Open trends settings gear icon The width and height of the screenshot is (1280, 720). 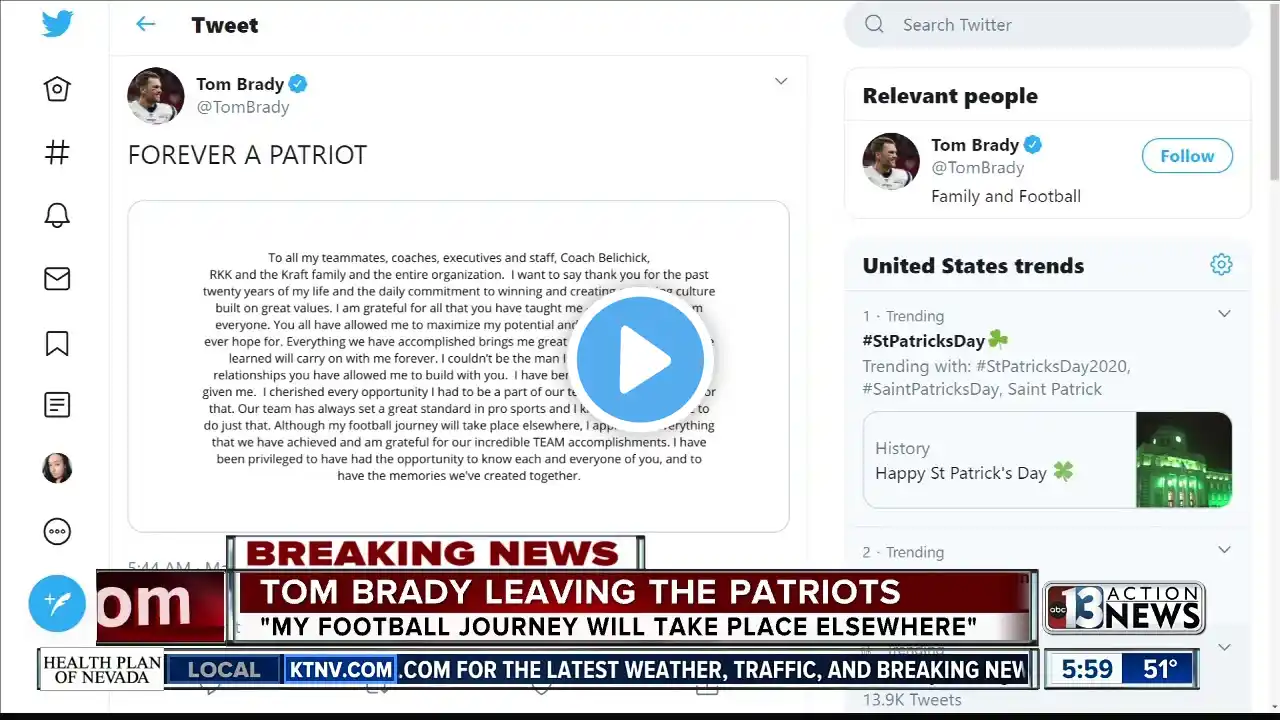click(x=1221, y=264)
